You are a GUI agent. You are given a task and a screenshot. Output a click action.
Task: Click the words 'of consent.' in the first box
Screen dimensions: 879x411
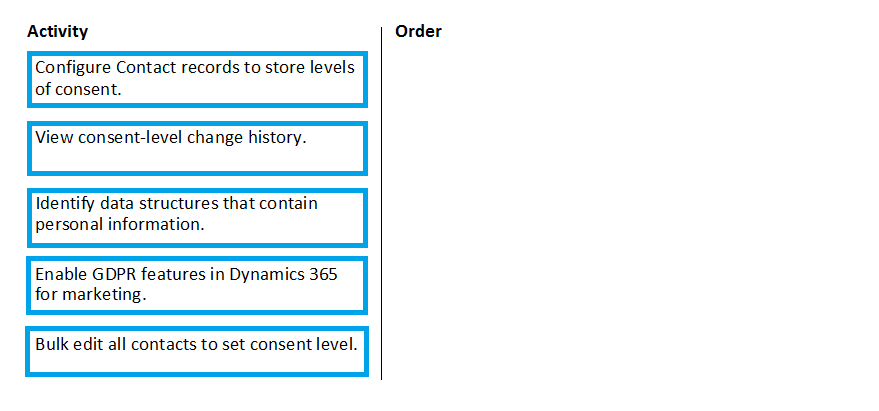click(78, 88)
